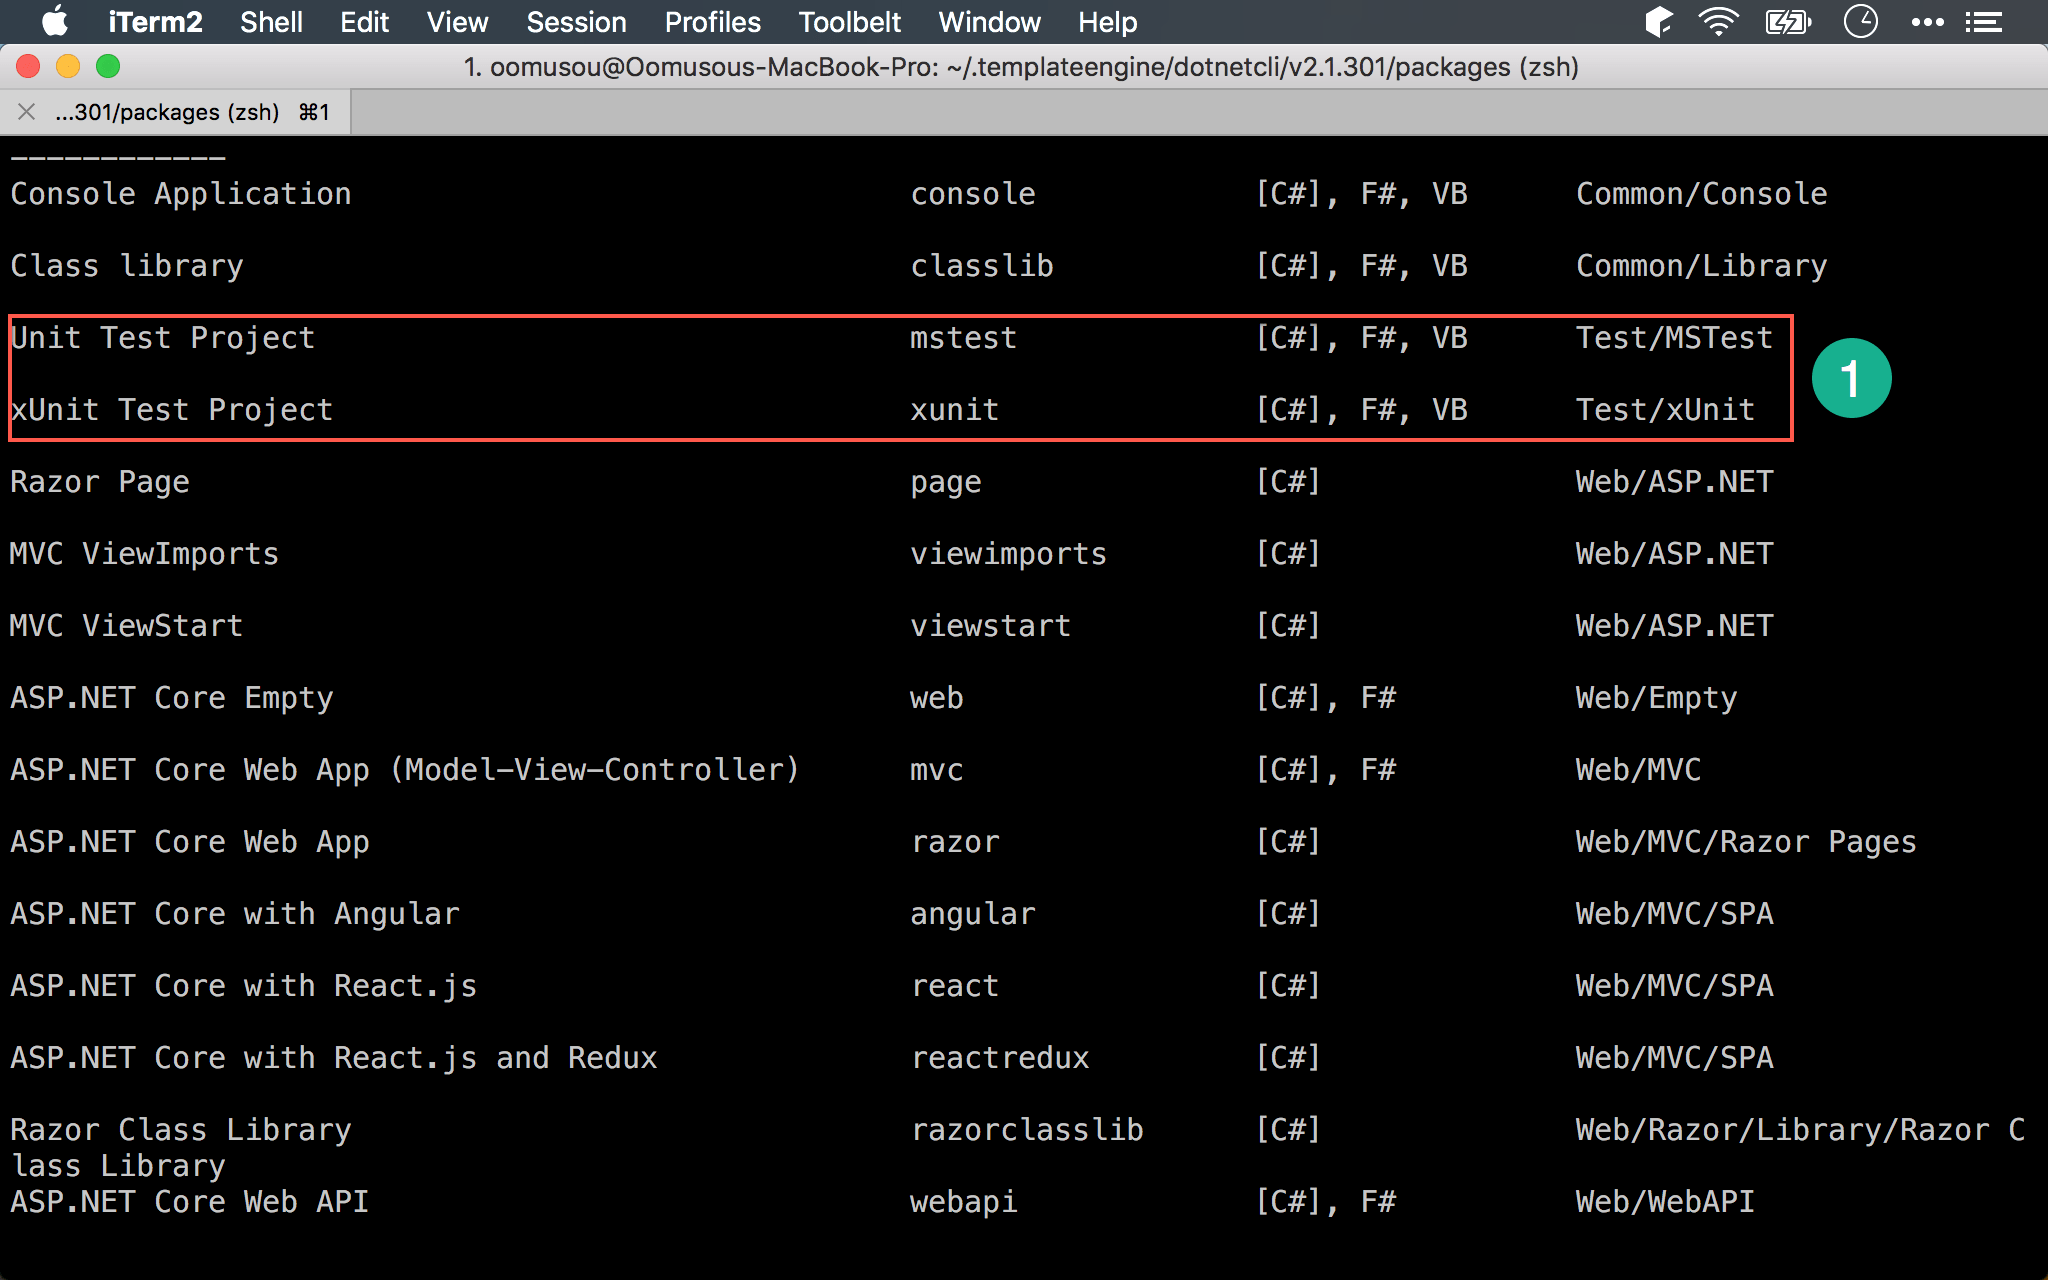Click the green circle 1 badge
Image resolution: width=2048 pixels, height=1280 pixels.
[x=1851, y=378]
